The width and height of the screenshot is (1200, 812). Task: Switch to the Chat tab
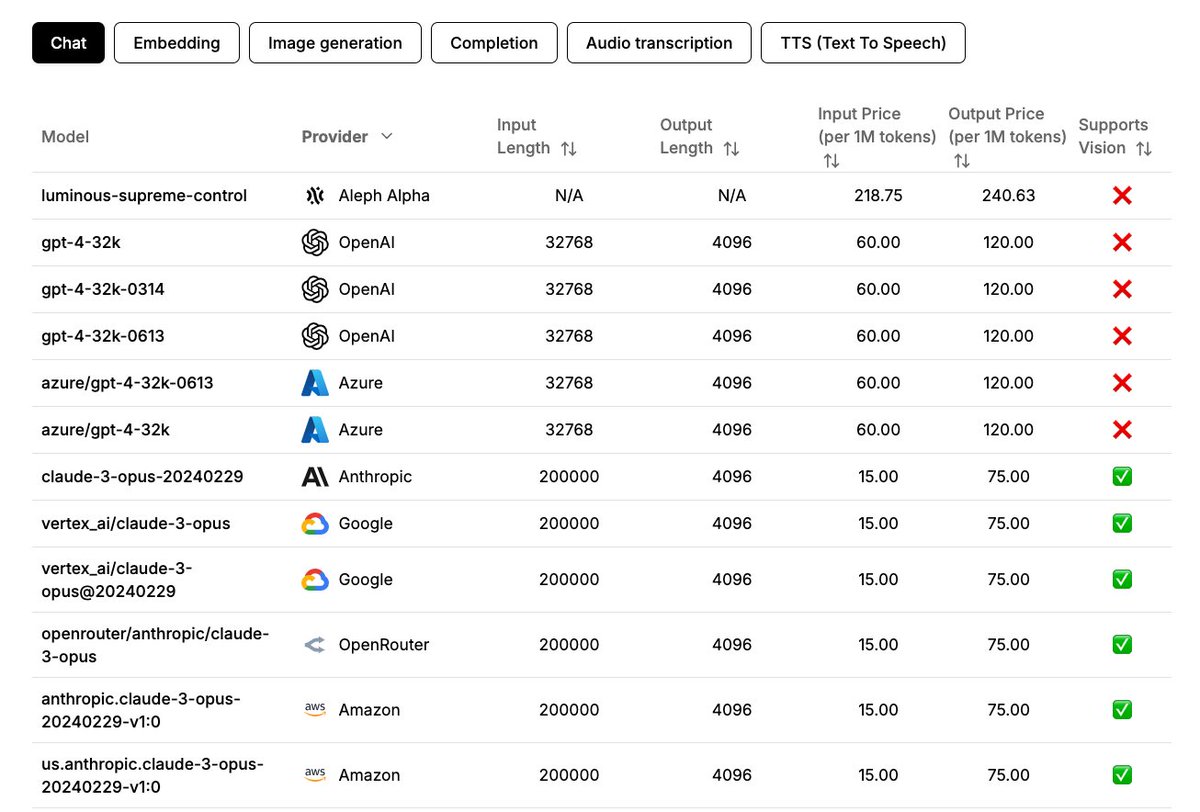pyautogui.click(x=68, y=43)
